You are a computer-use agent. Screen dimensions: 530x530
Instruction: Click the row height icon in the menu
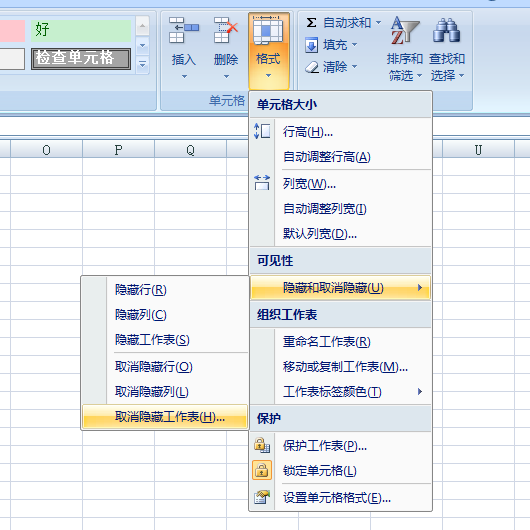click(x=262, y=131)
